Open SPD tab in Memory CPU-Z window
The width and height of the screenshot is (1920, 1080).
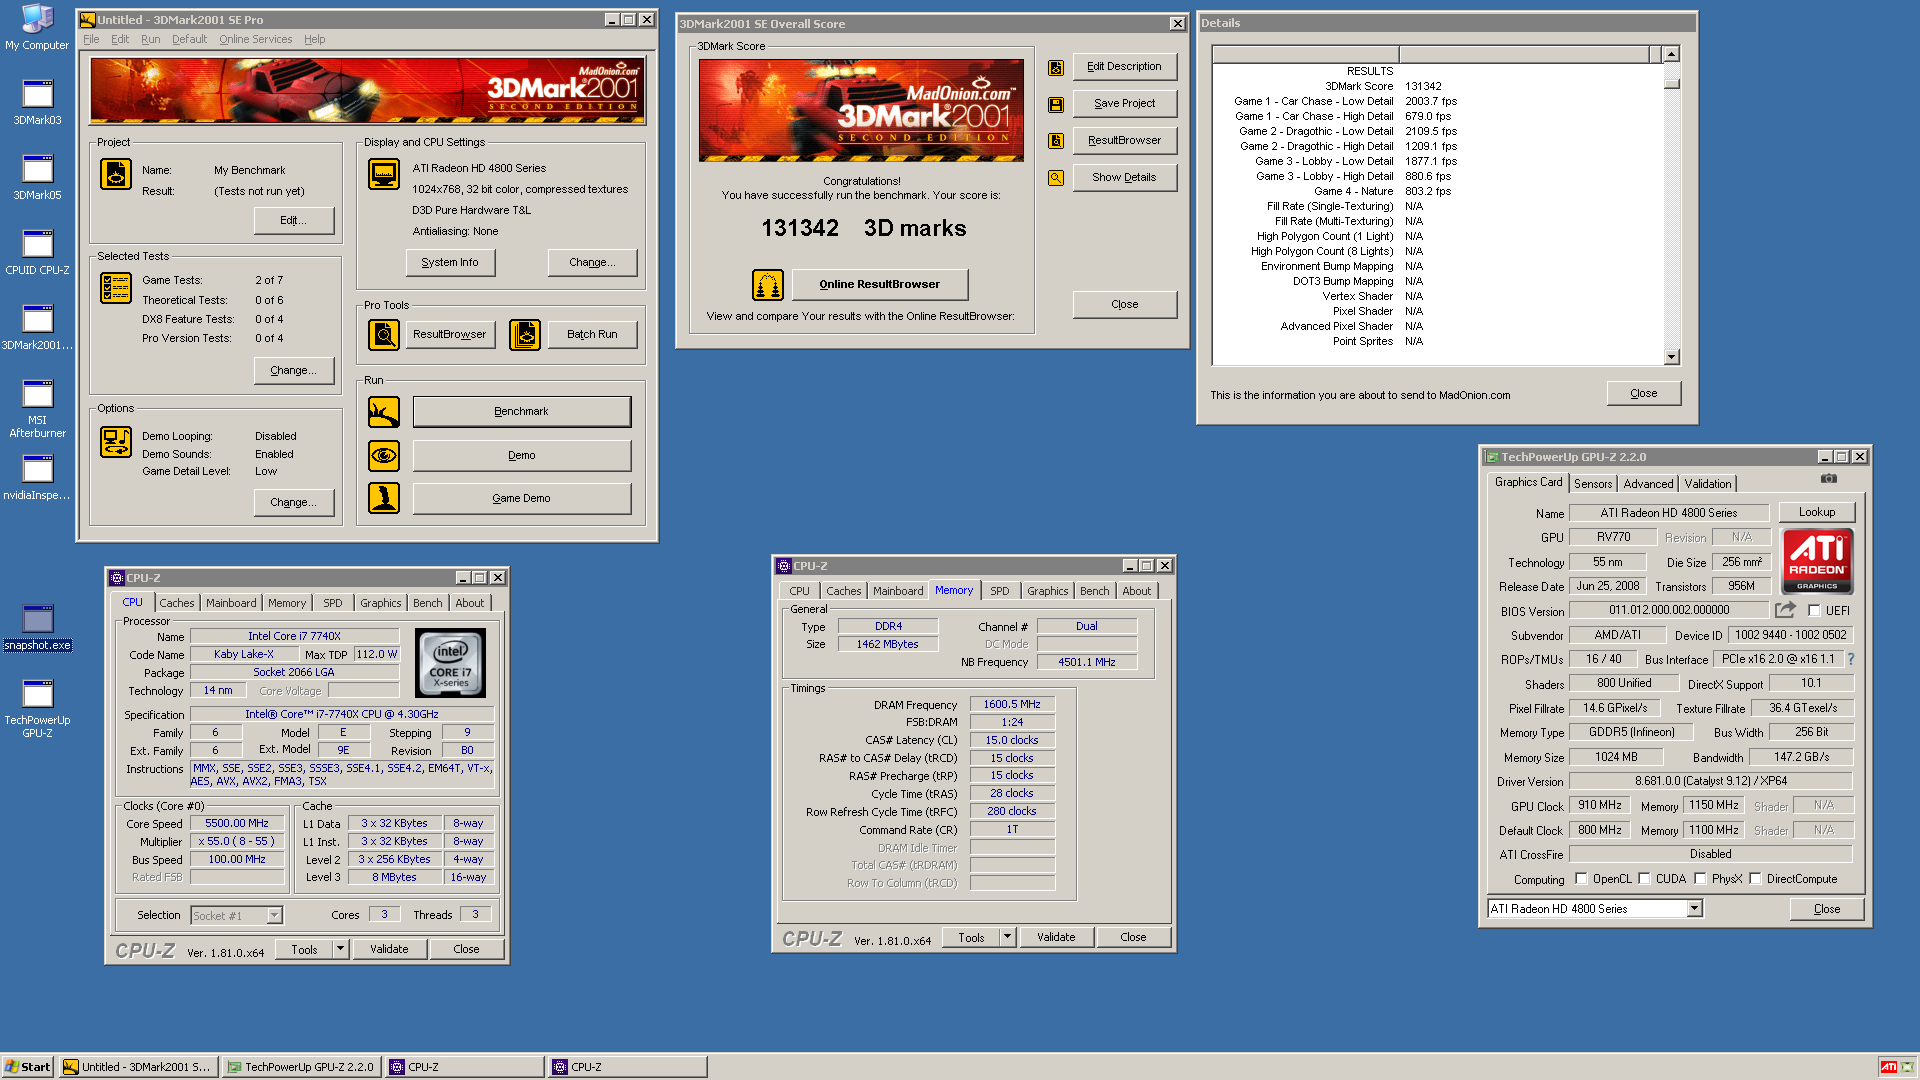coord(1000,591)
